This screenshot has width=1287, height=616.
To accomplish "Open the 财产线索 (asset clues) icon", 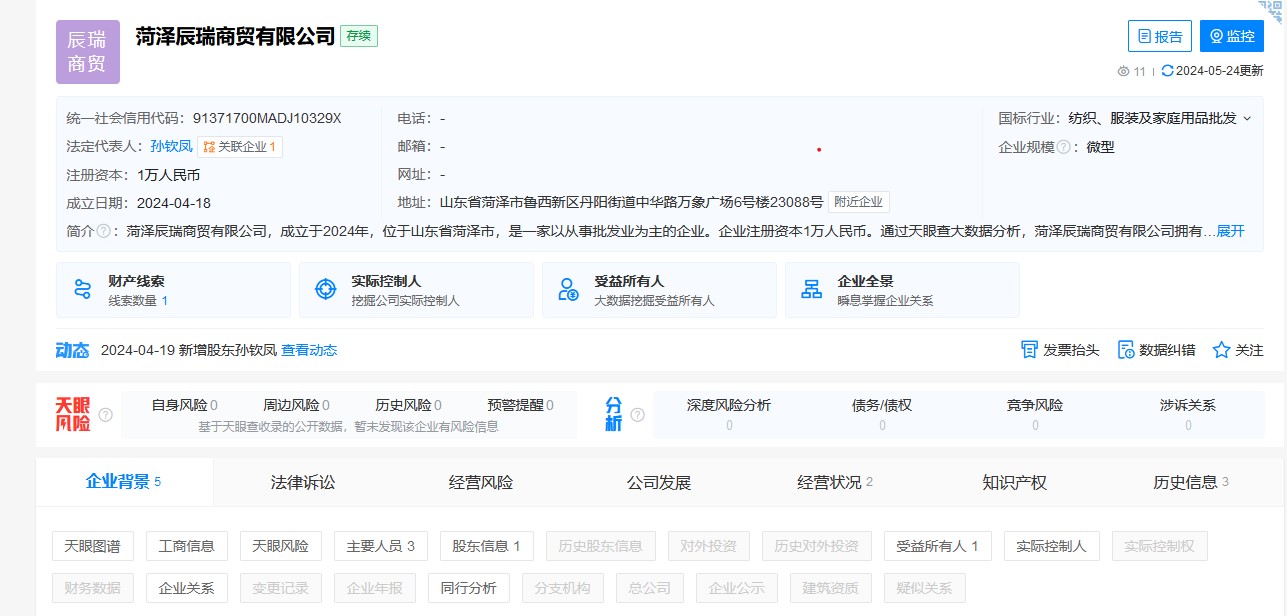I will pyautogui.click(x=83, y=289).
